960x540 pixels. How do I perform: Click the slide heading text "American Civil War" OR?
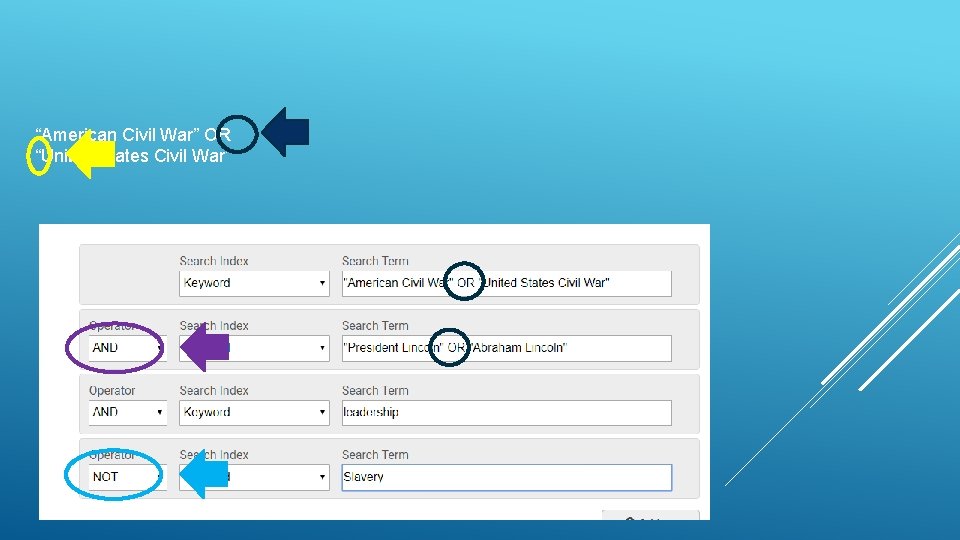click(133, 135)
